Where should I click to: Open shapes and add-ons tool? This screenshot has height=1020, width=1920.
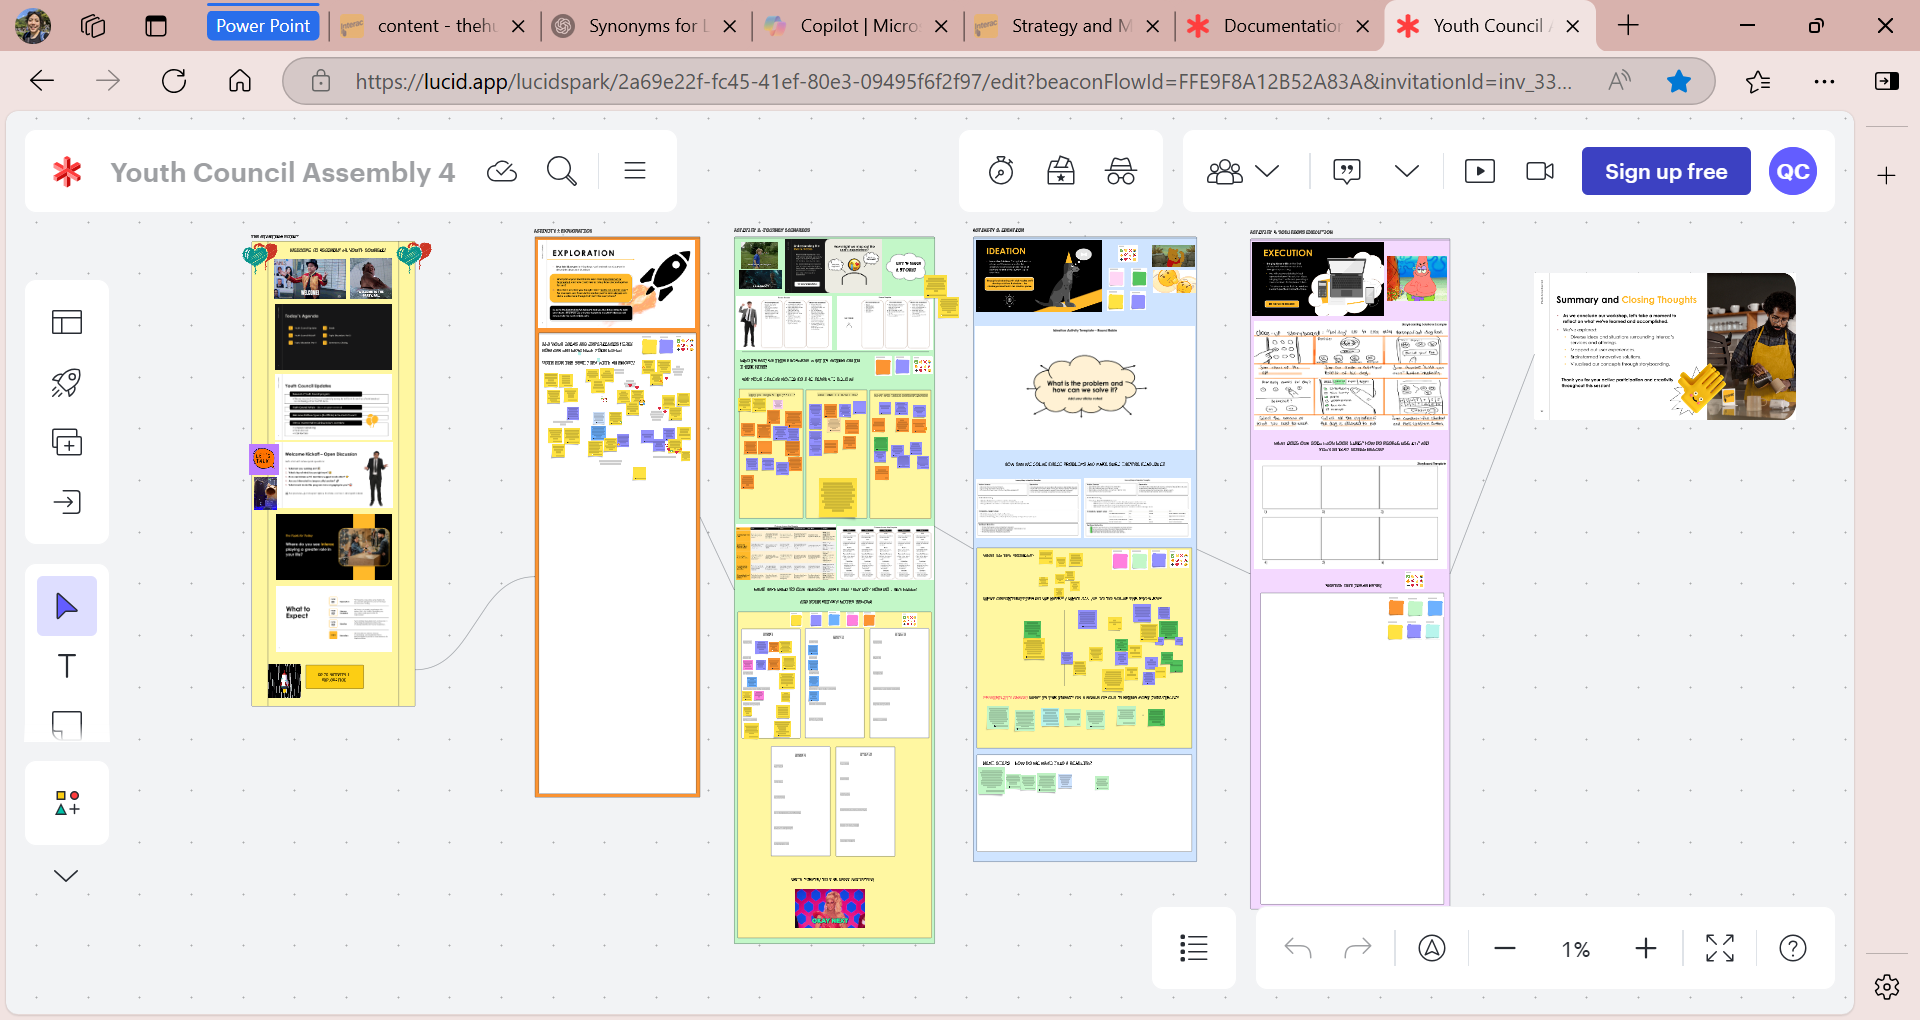[x=66, y=803]
